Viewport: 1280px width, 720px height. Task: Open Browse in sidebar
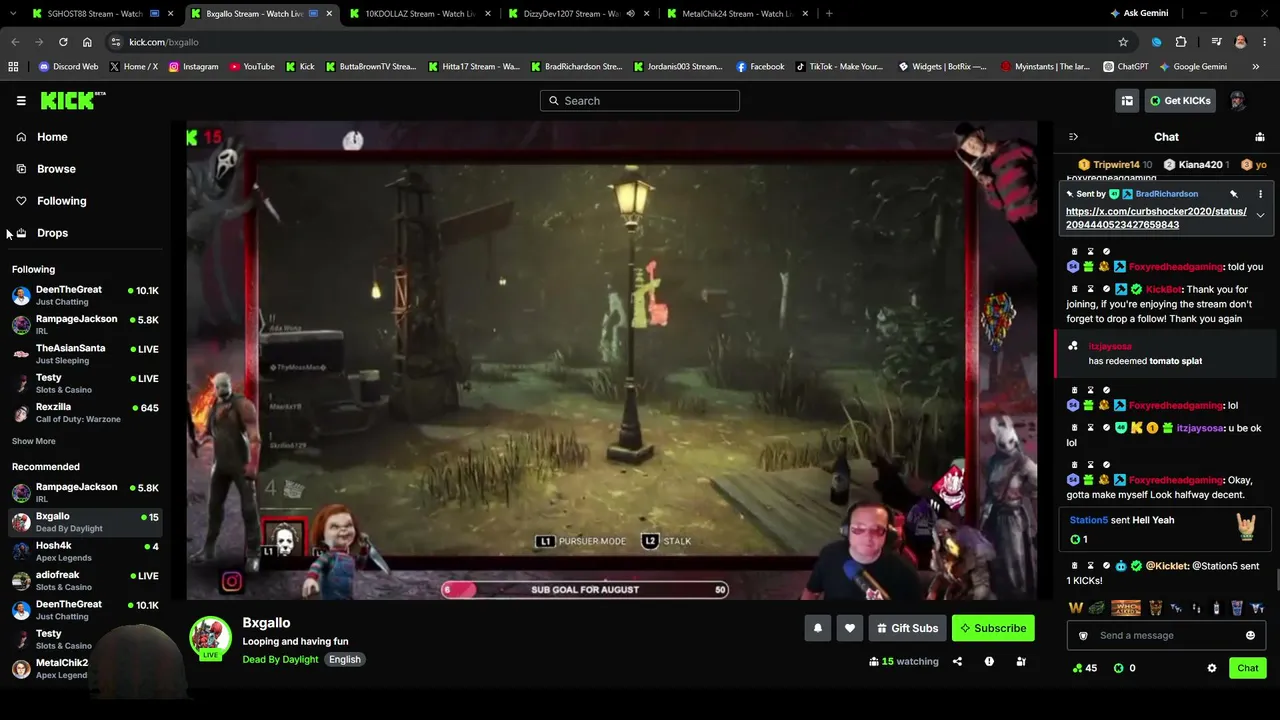tap(56, 169)
